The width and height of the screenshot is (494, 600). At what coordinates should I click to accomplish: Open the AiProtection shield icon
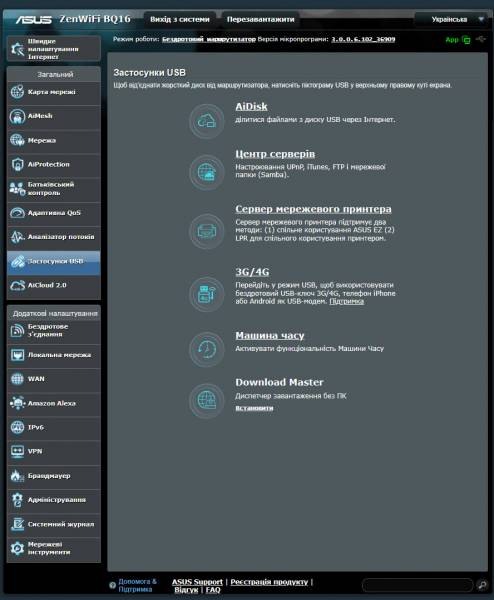[17, 165]
